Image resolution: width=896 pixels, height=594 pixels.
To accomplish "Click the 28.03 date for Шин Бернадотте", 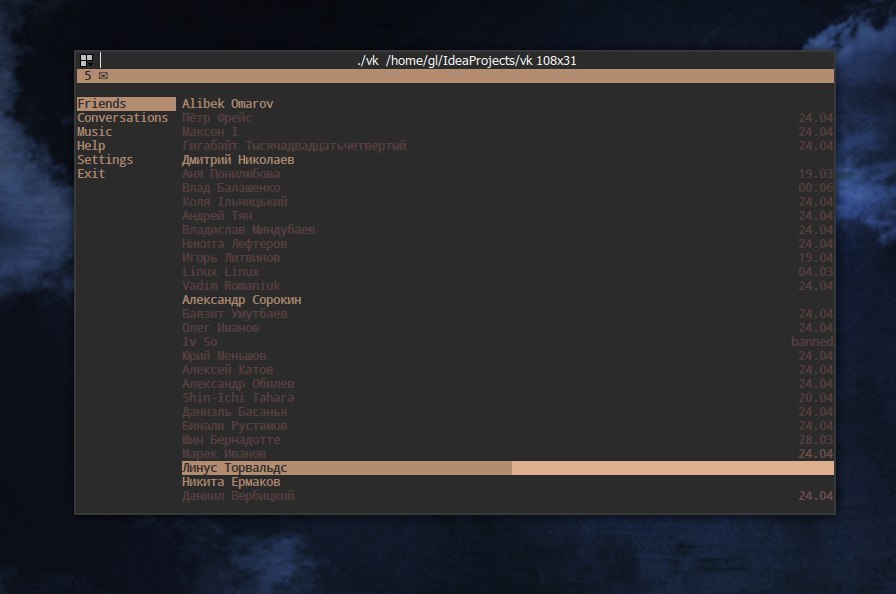I will 816,439.
